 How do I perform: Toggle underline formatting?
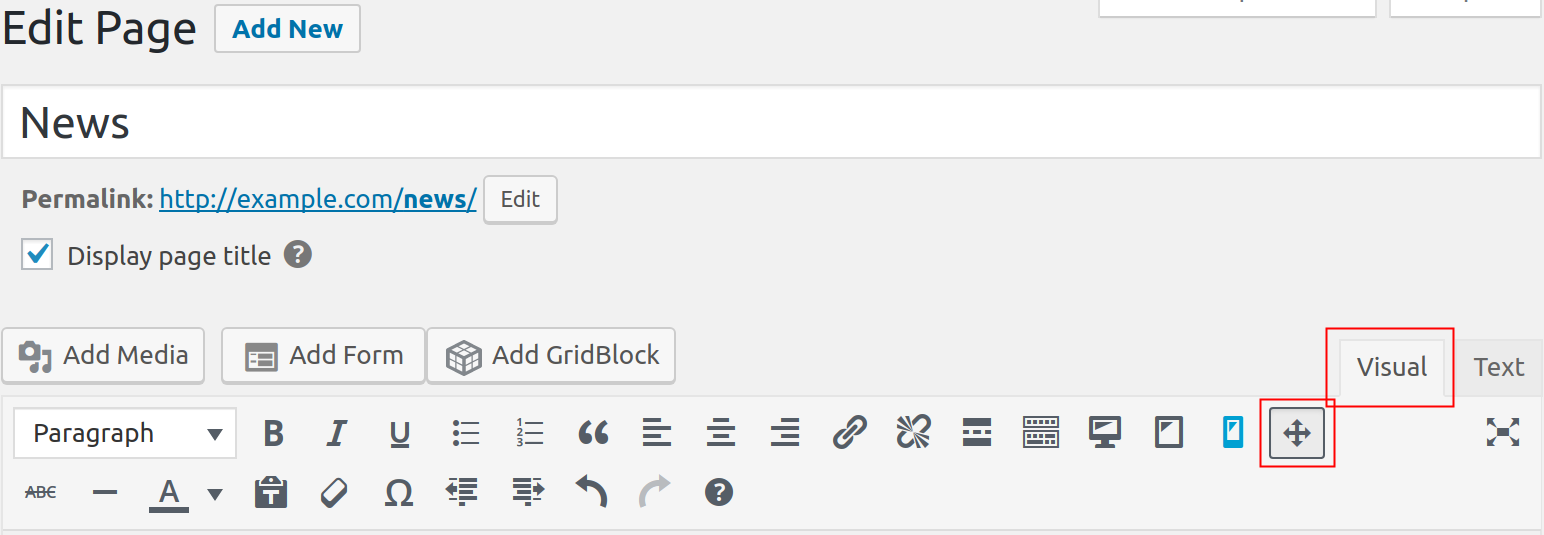[x=400, y=433]
